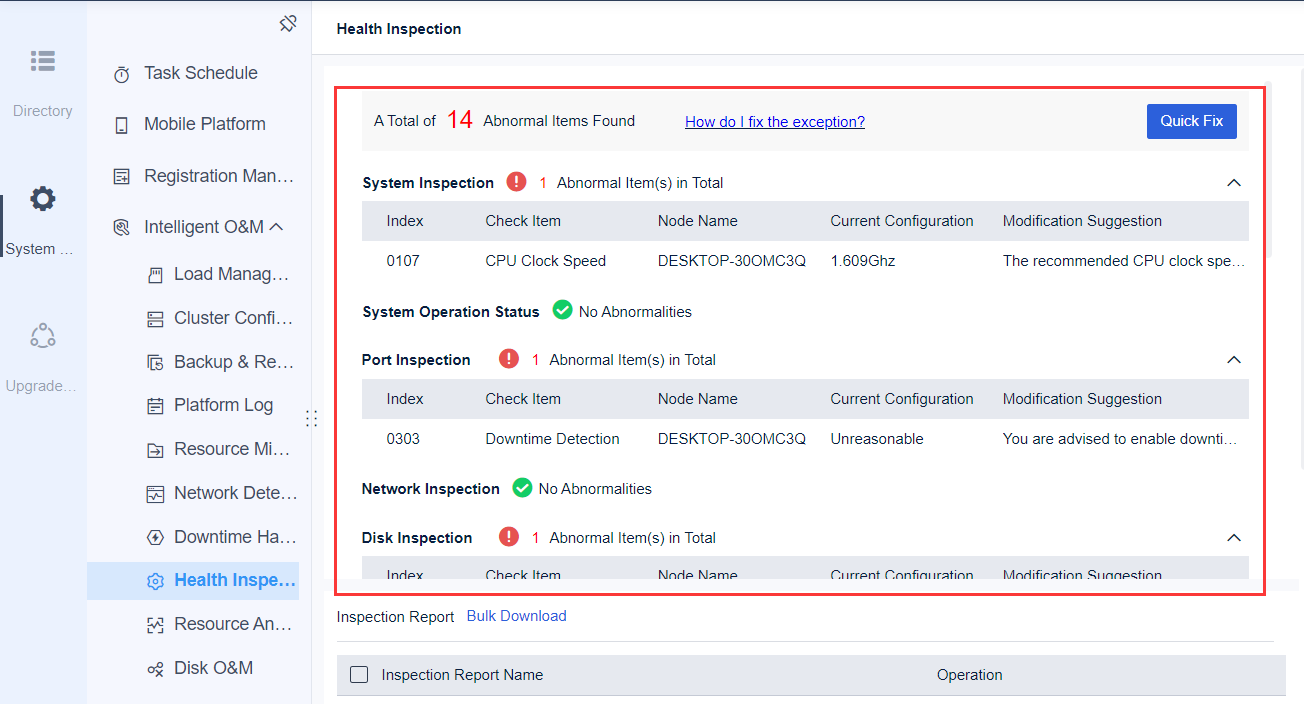Collapse the Port Inspection section
1304x704 pixels.
pyautogui.click(x=1233, y=359)
